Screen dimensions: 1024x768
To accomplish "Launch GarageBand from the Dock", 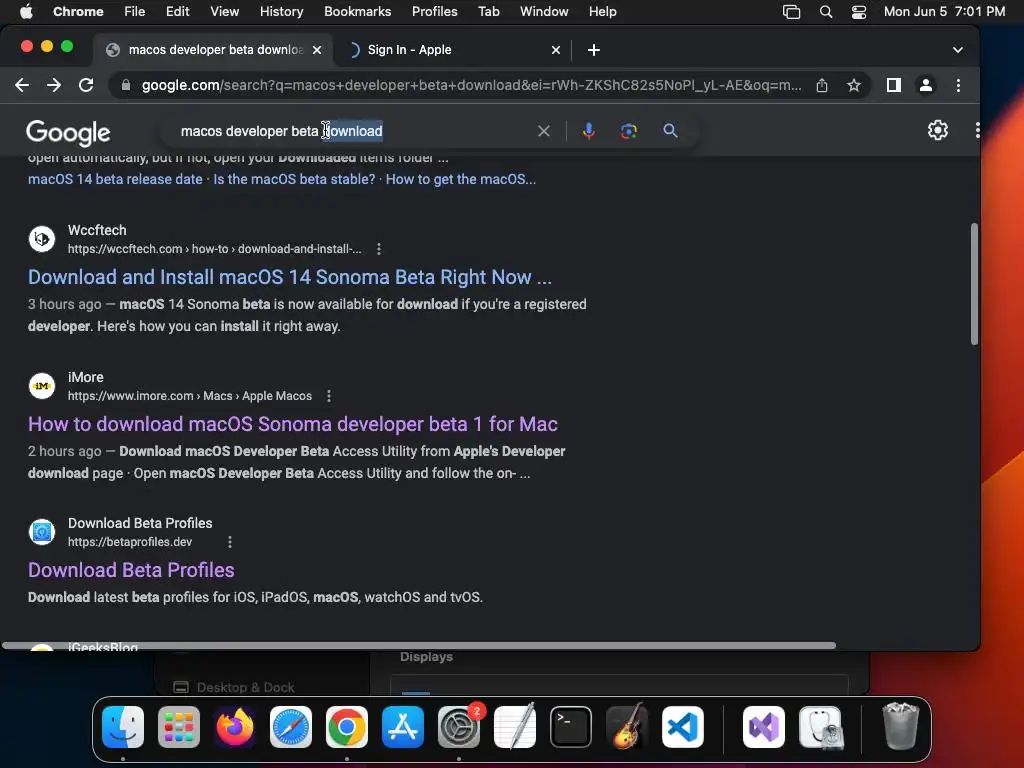I will (x=627, y=727).
